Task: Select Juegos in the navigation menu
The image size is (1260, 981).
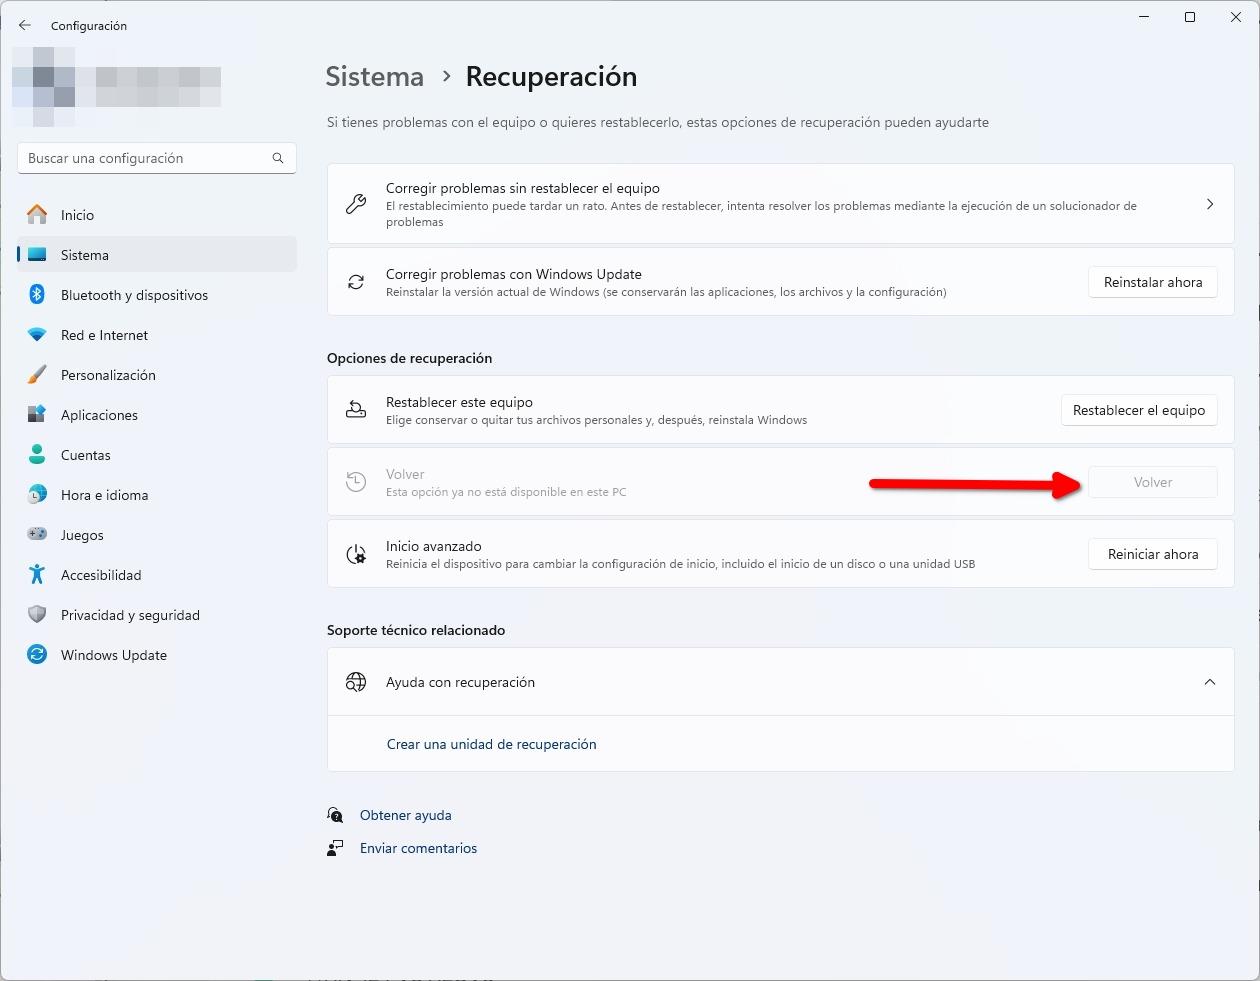Action: [x=82, y=535]
